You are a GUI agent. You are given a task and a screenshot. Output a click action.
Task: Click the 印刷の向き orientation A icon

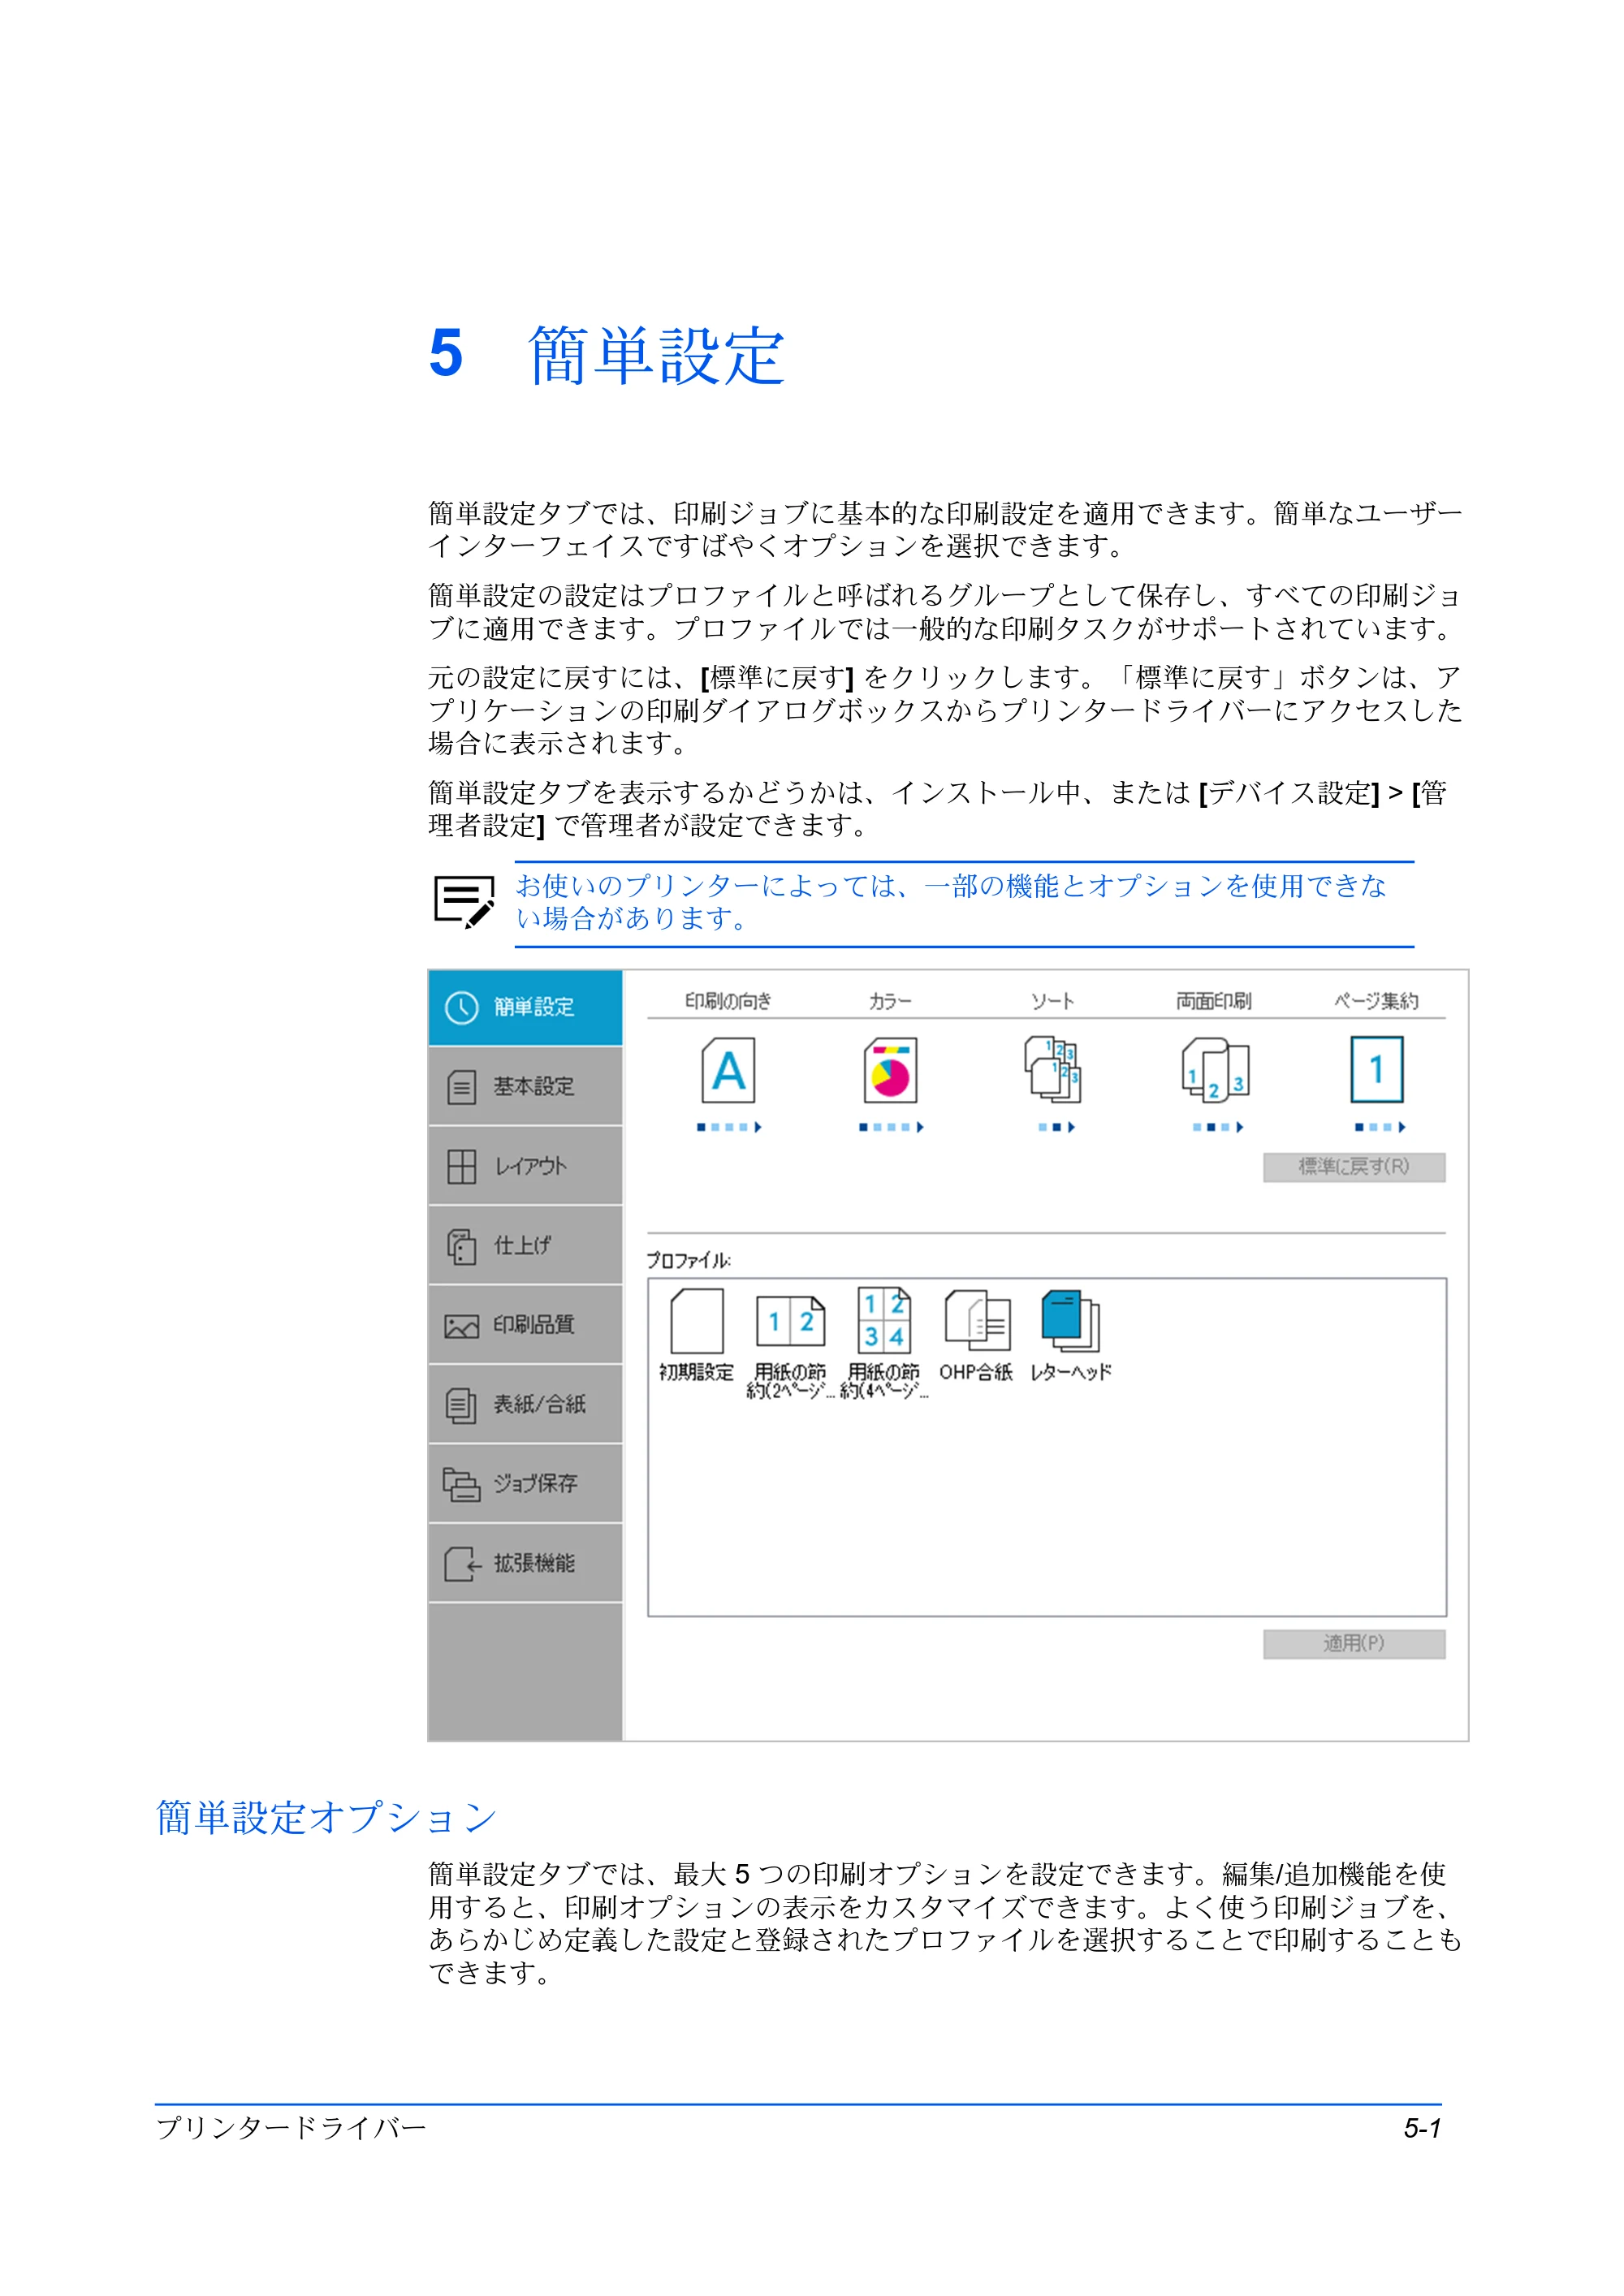728,1071
